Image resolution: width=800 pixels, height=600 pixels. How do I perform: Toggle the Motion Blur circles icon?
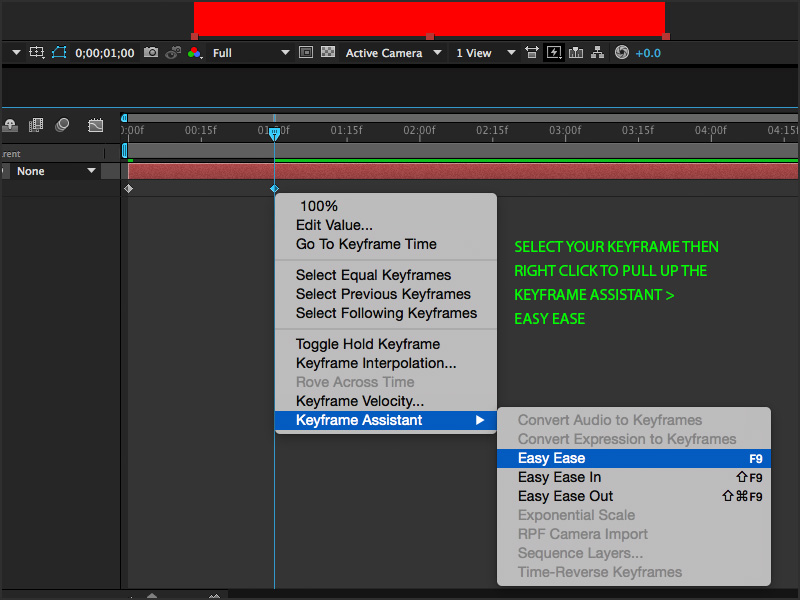click(62, 125)
